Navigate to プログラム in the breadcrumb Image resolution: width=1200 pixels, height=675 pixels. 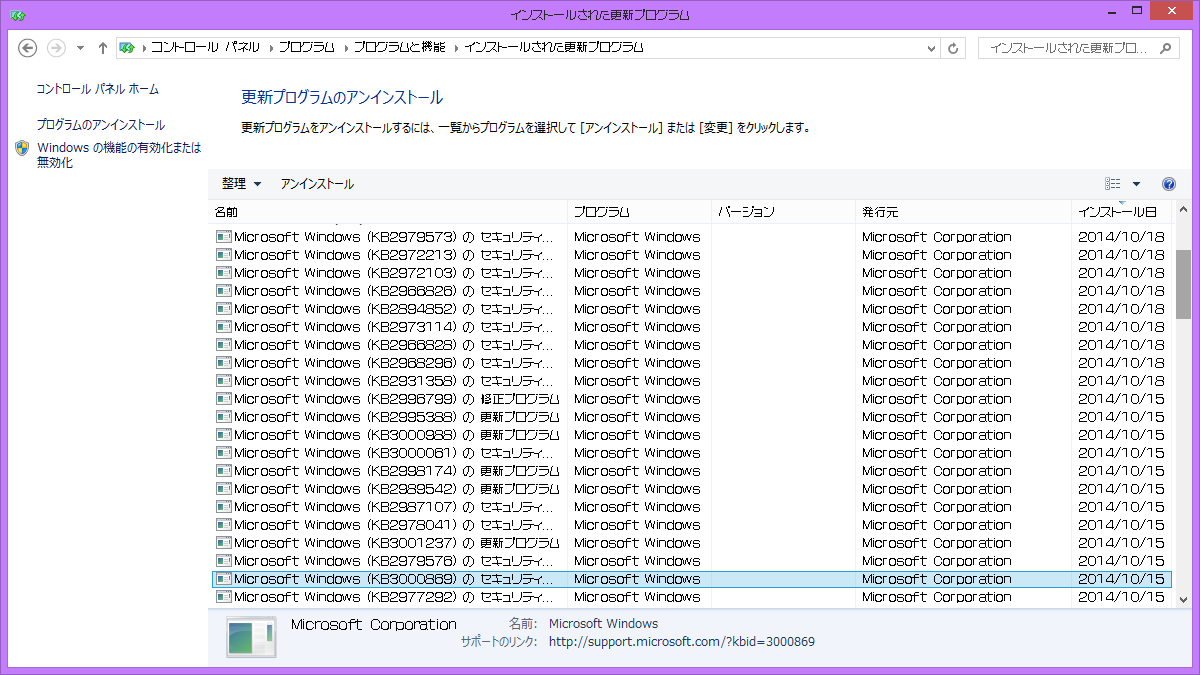pyautogui.click(x=306, y=48)
